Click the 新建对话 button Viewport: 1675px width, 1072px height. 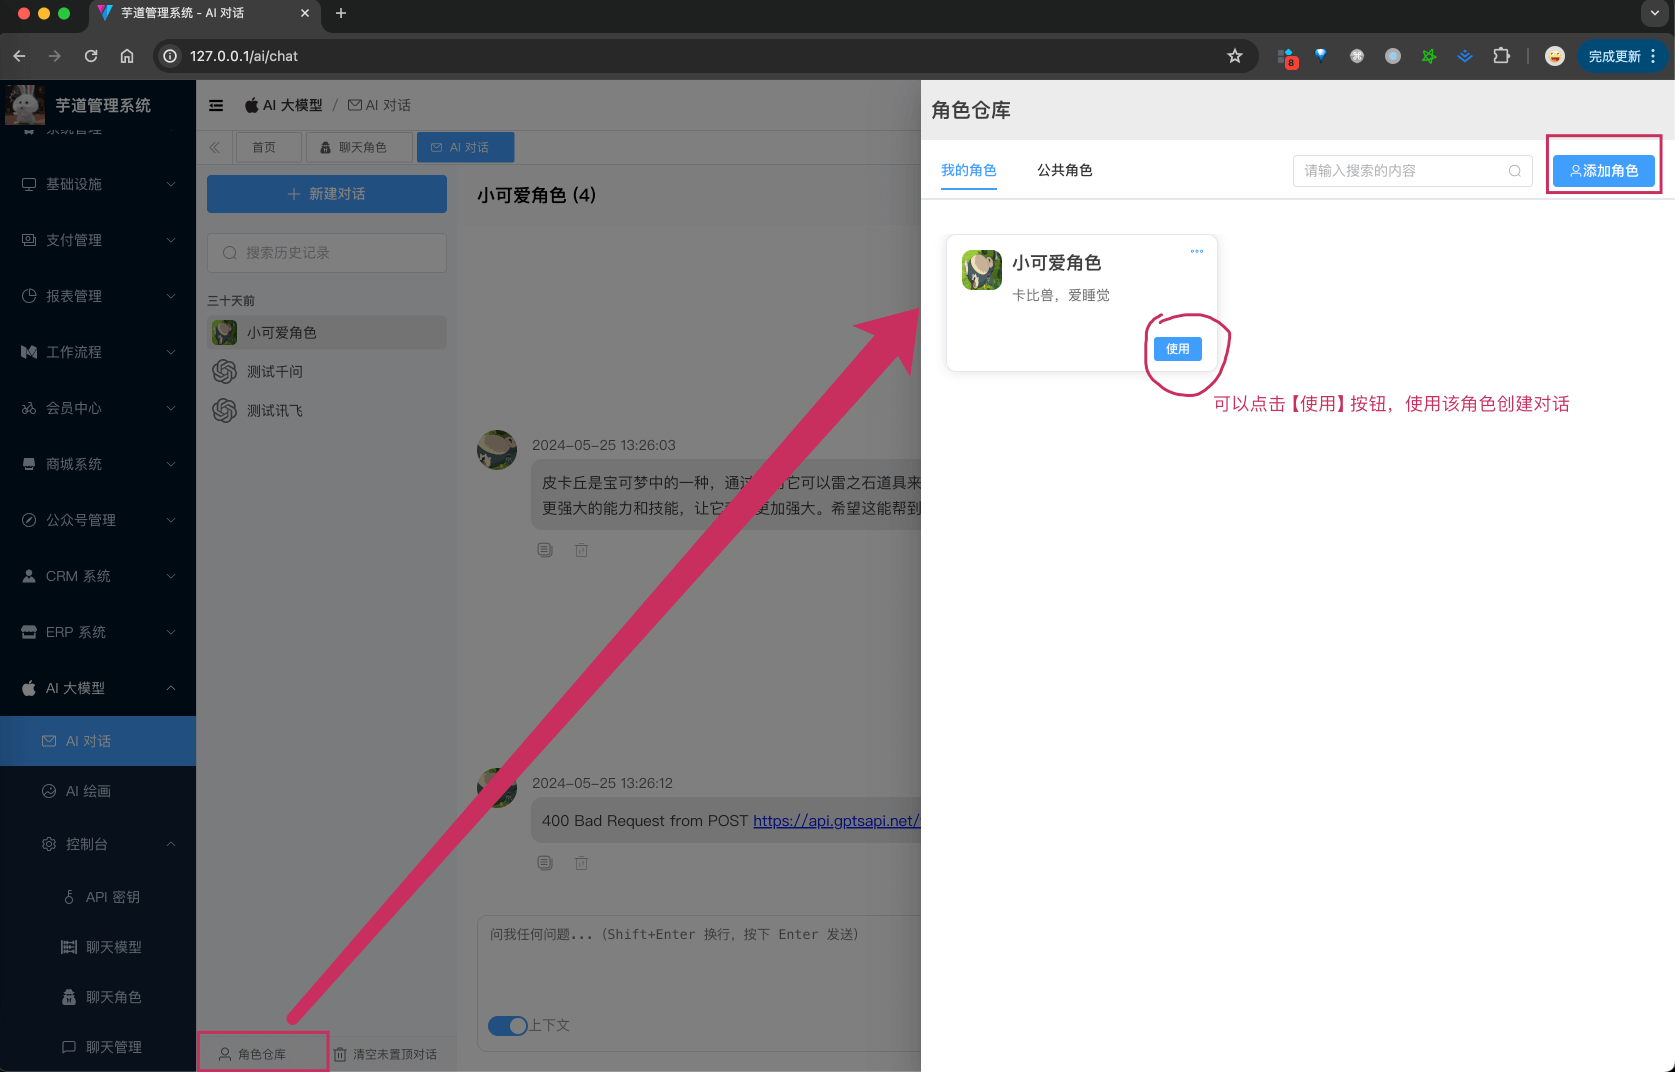pyautogui.click(x=326, y=193)
